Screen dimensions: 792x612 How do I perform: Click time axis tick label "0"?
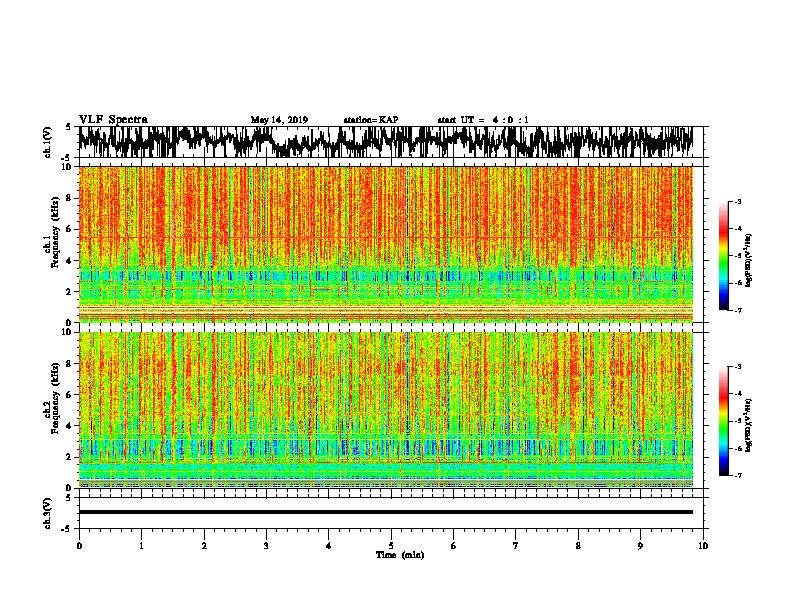click(x=79, y=545)
